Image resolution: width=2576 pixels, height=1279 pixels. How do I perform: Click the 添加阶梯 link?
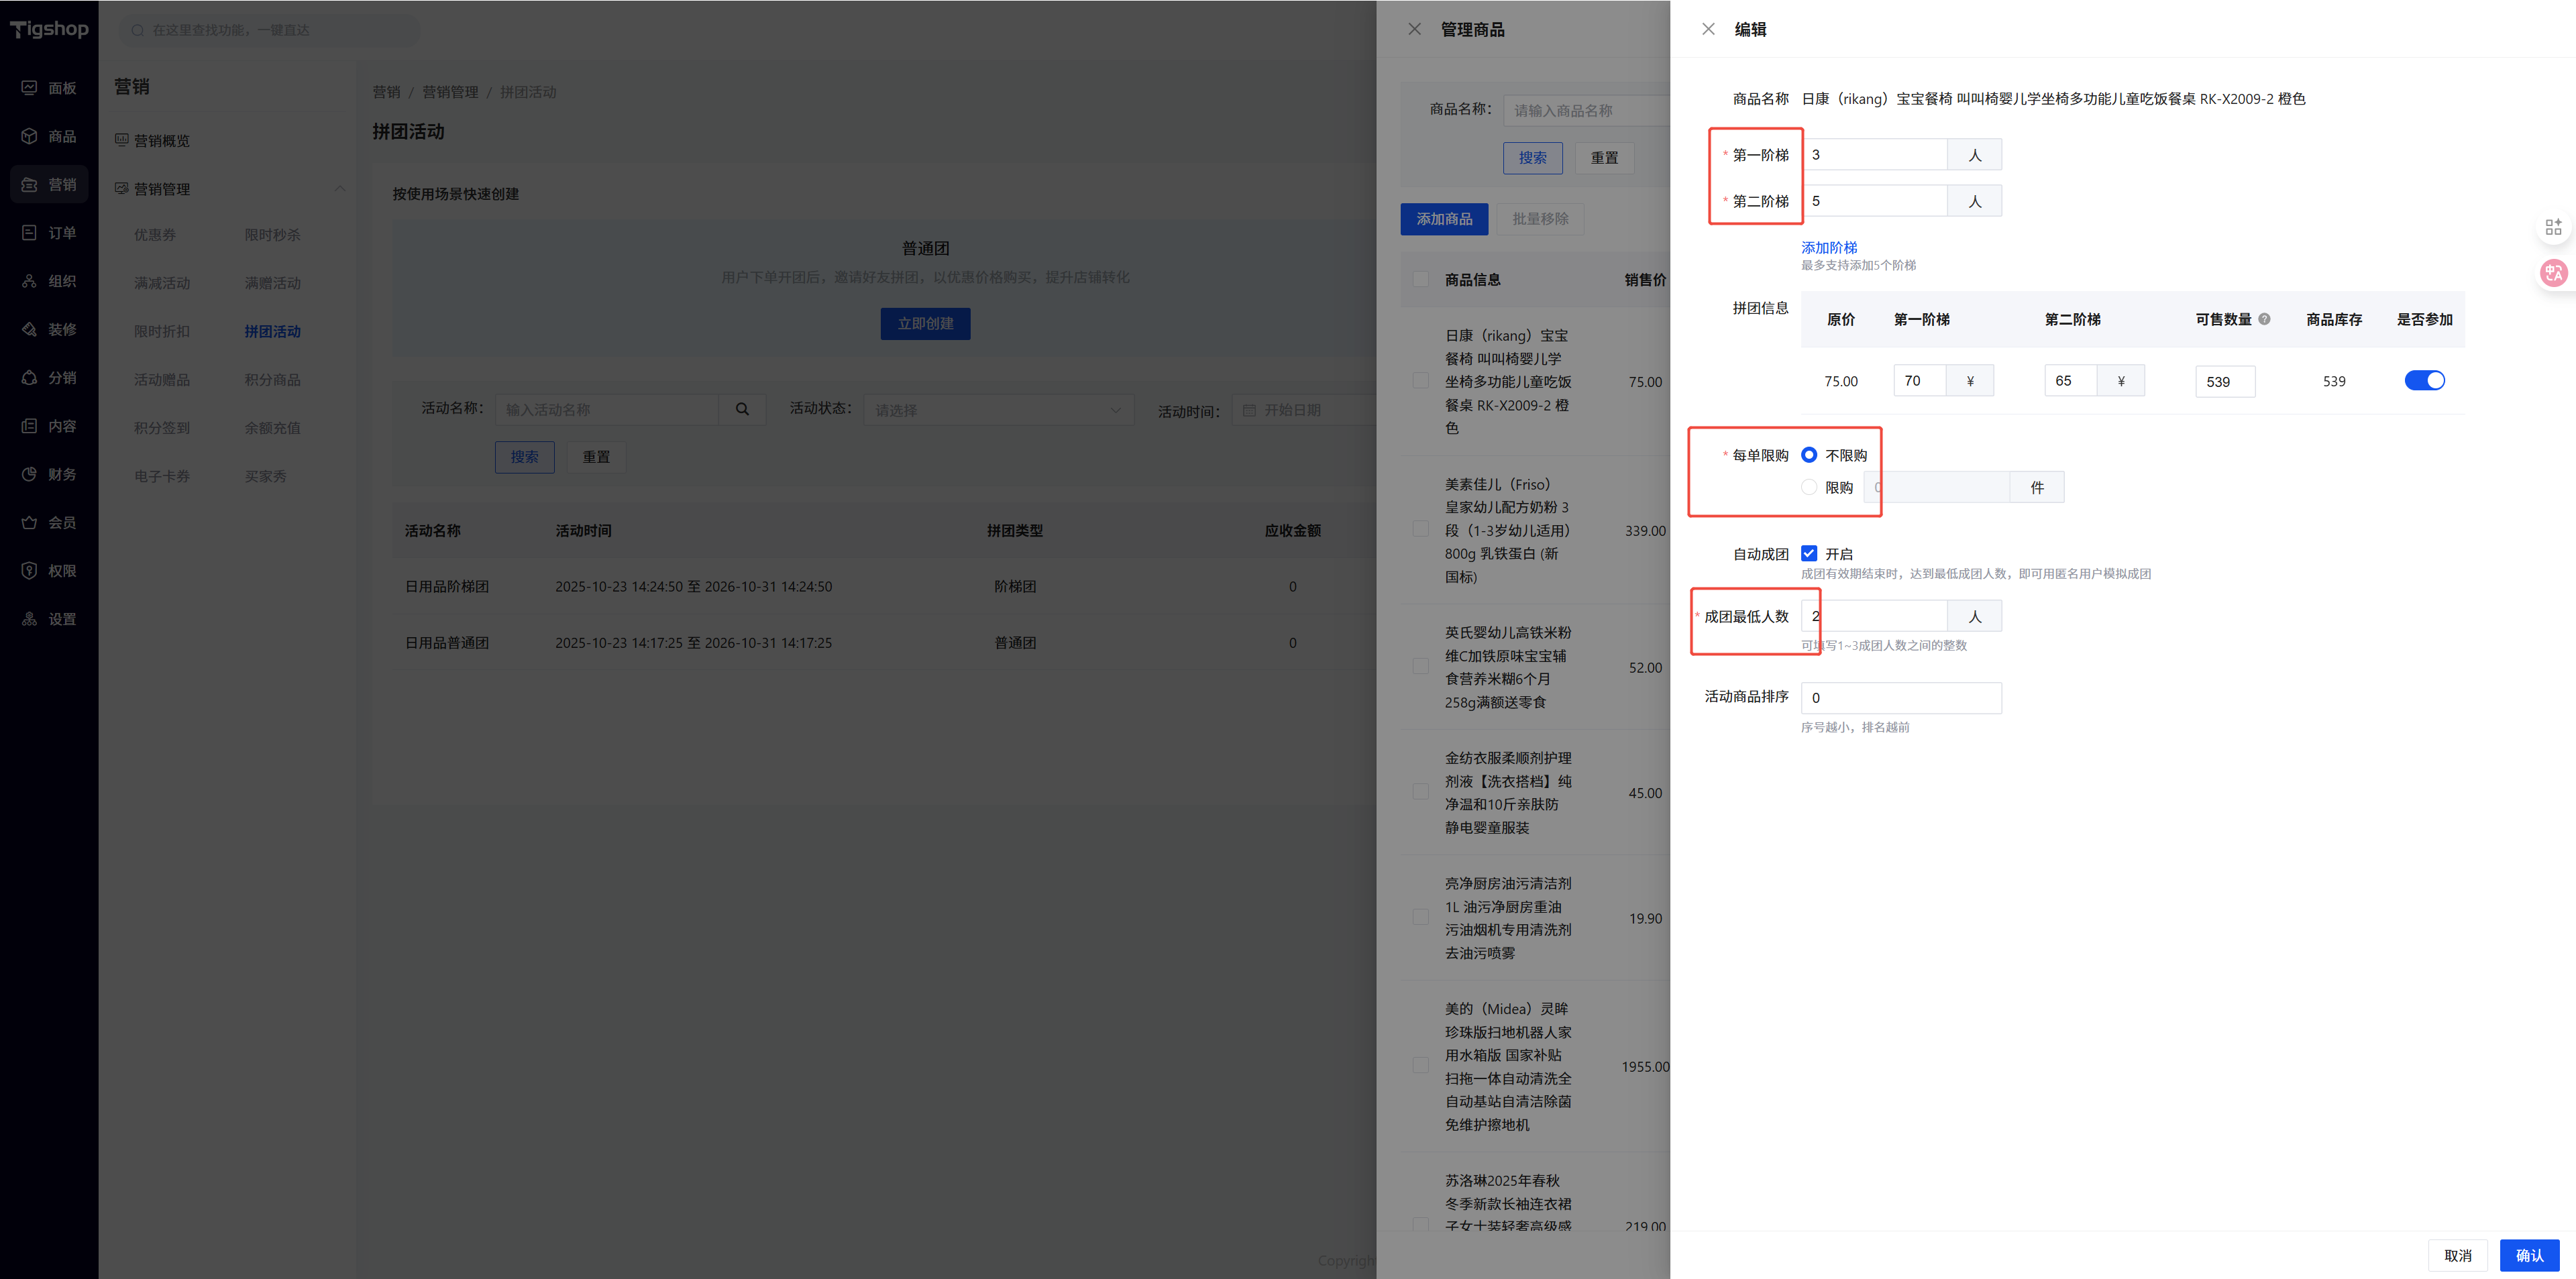1828,247
